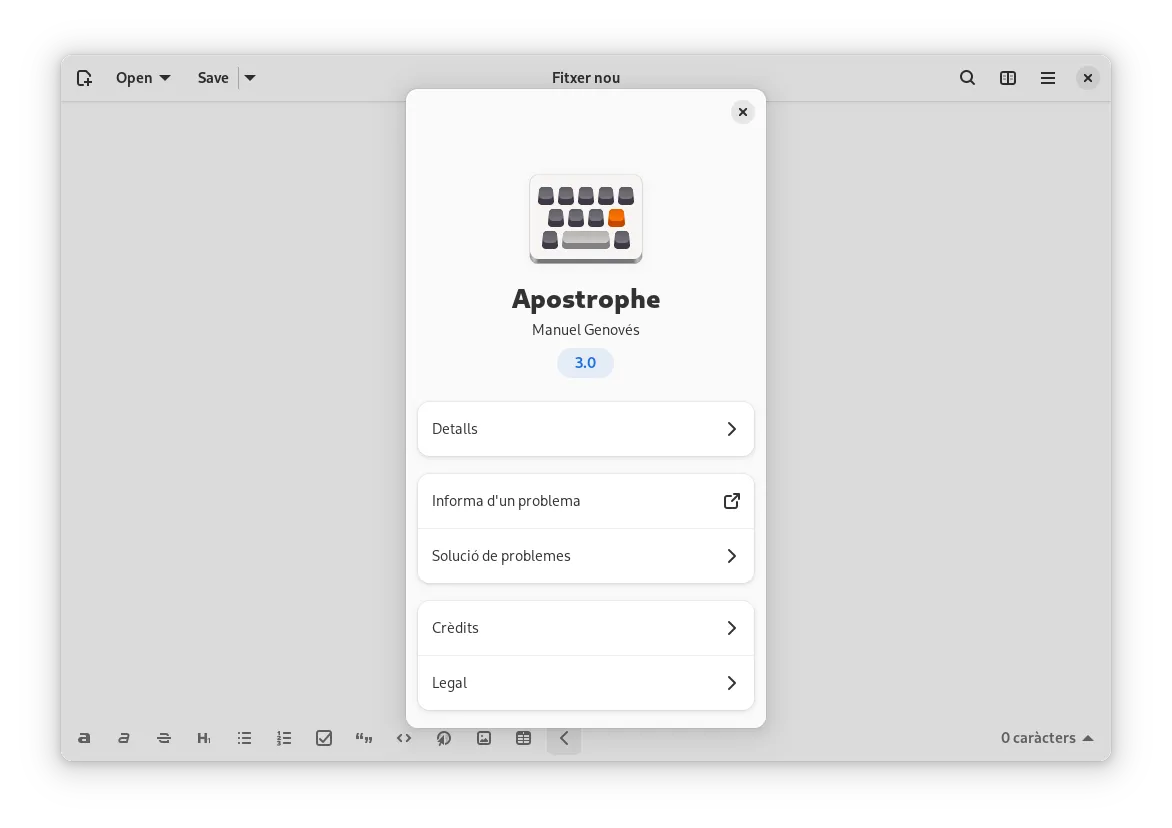
Task: Open the Open recent files dropdown
Action: coord(143,78)
